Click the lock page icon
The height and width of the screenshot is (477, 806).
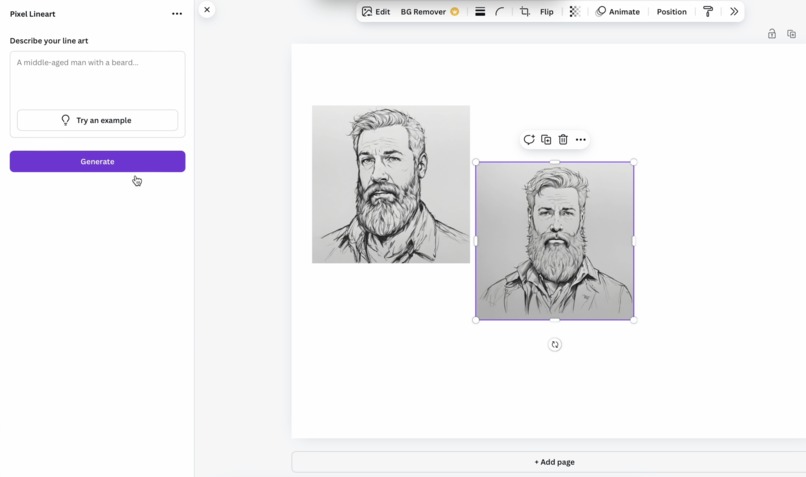pos(772,34)
